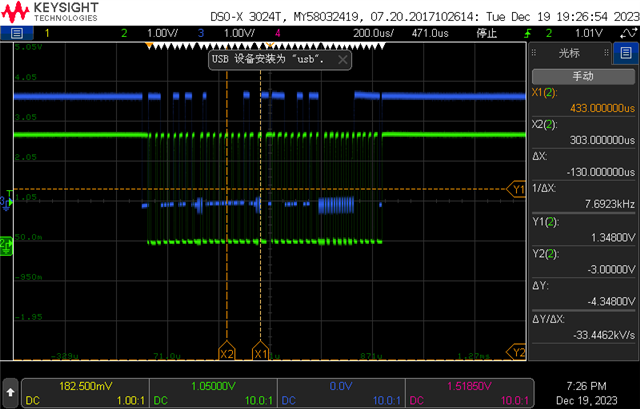Open the 手动 cursor mode dropdown
The height and width of the screenshot is (409, 640).
(583, 76)
